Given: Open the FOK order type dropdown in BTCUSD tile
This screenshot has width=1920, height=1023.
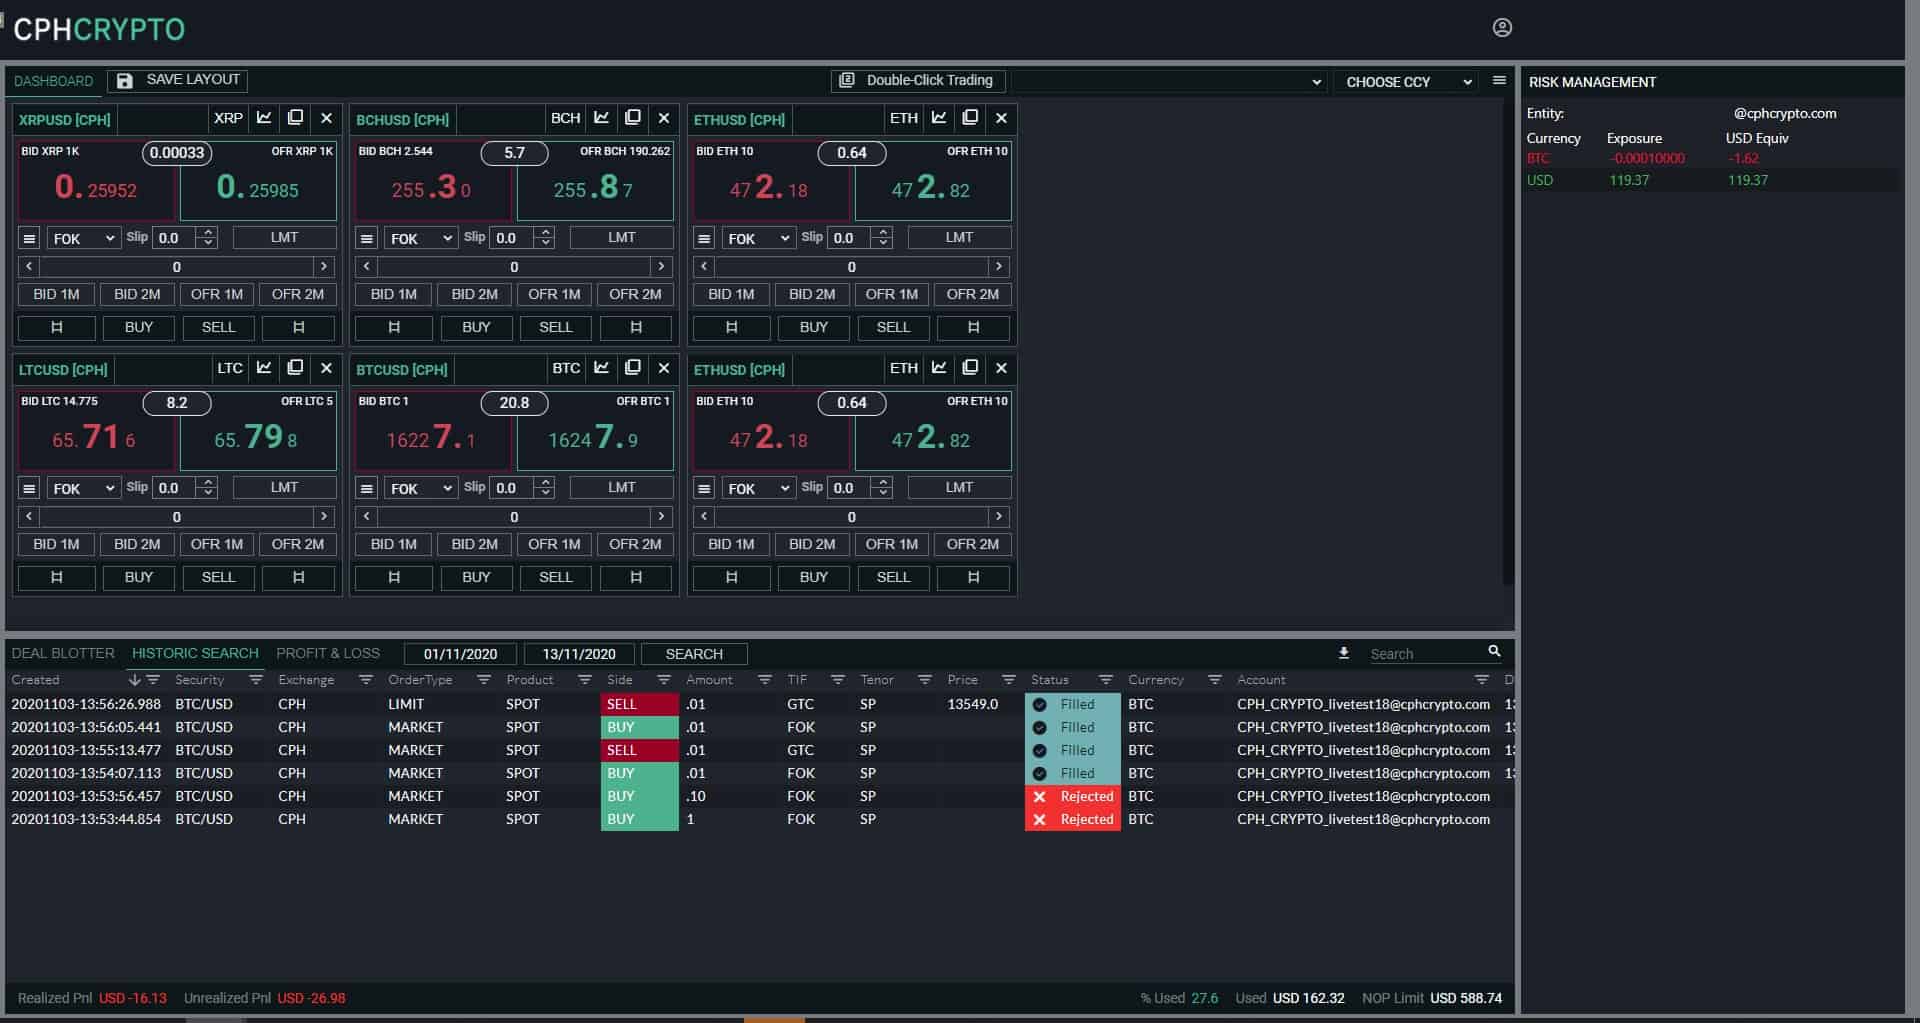Looking at the screenshot, I should pyautogui.click(x=420, y=488).
